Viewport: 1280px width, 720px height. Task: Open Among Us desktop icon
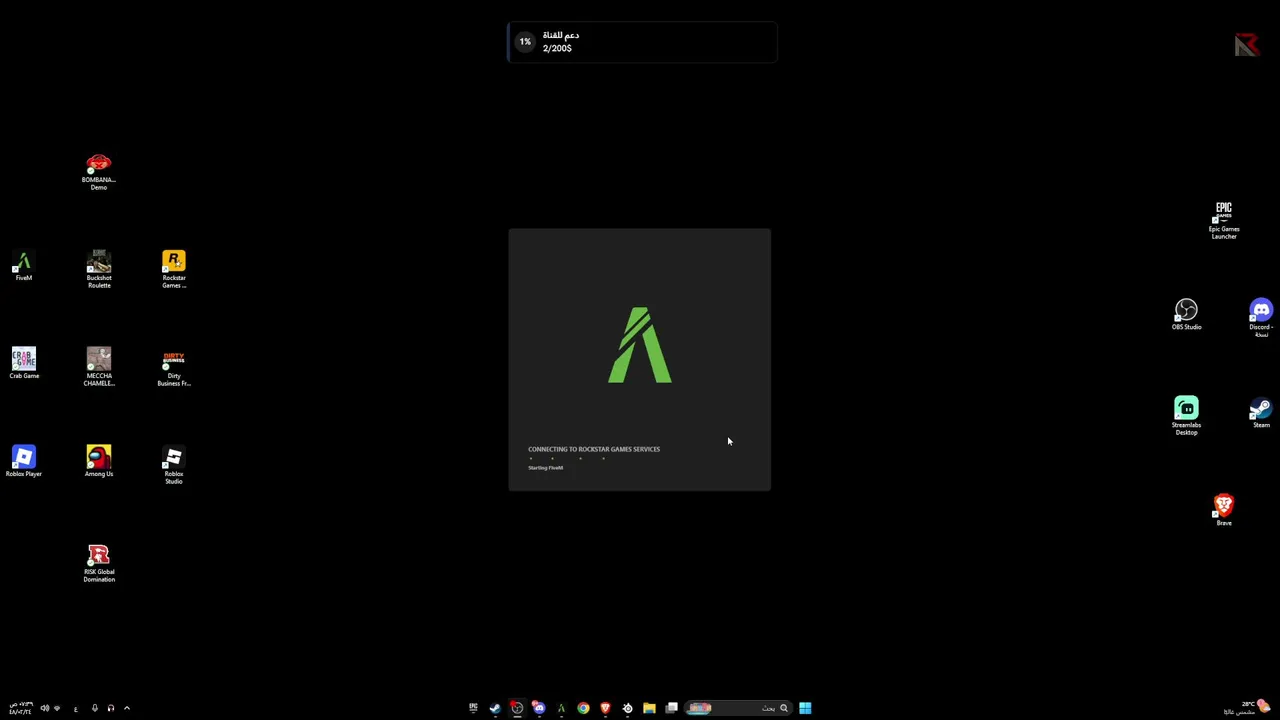(98, 462)
